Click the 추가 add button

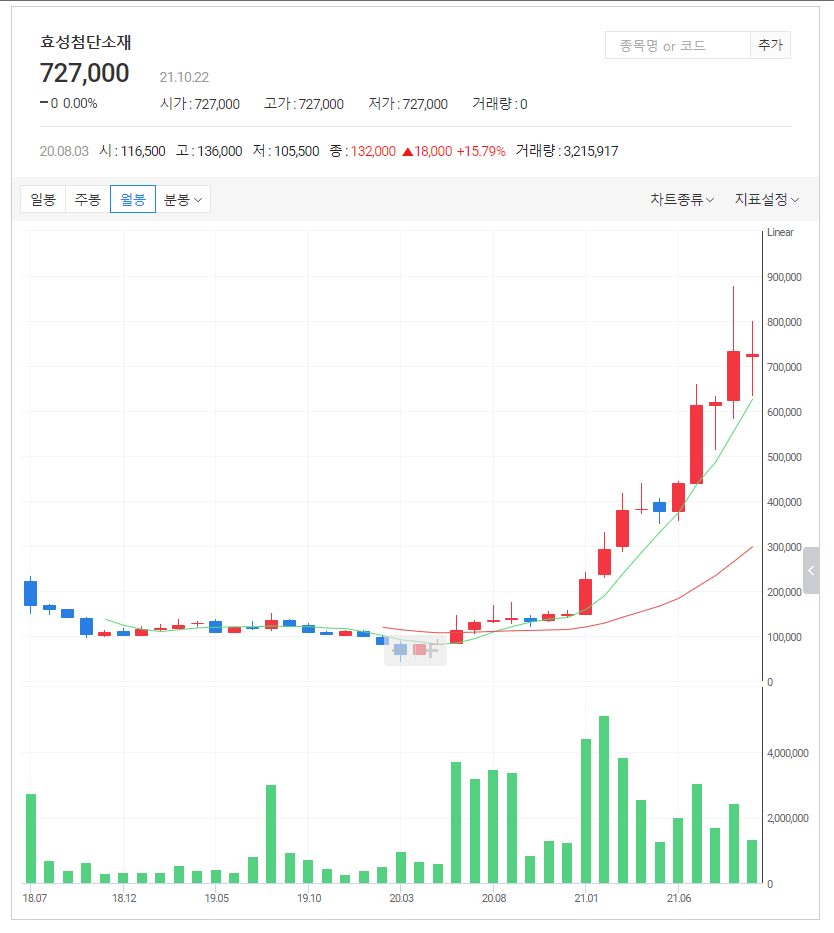[770, 45]
